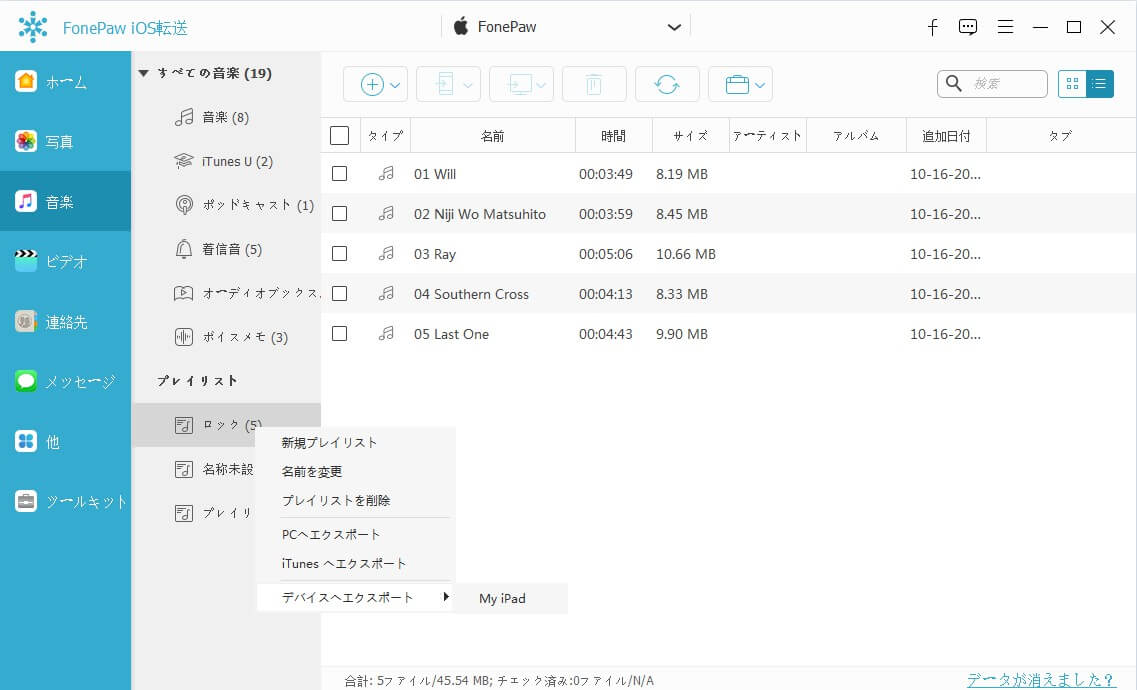Toggle the select-all header checkbox
The width and height of the screenshot is (1137, 690).
pos(339,136)
